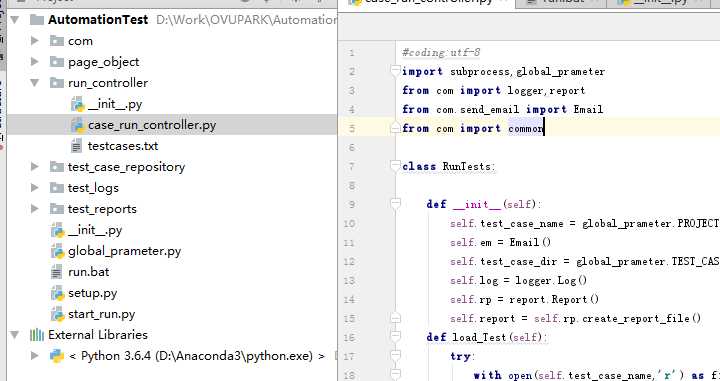720x381 pixels.
Task: Click 'Email' import name on line 4
Action: coord(588,109)
